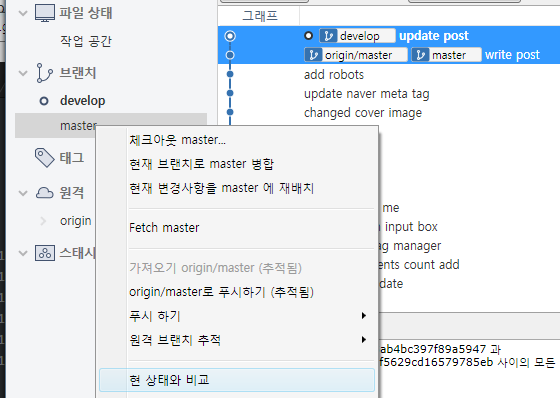This screenshot has height=398, width=560.
Task: Collapse the 파일 상태 section
Action: tap(23, 14)
